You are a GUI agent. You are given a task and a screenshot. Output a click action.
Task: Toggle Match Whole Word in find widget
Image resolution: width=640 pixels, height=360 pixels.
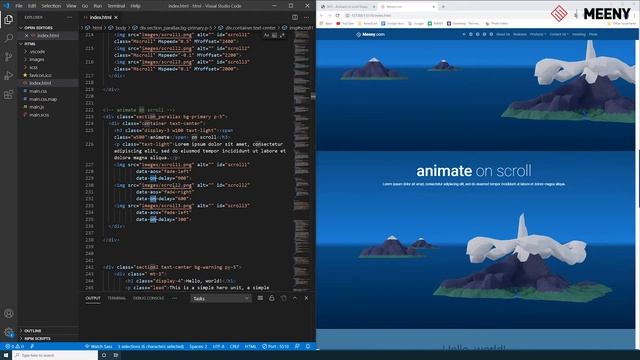point(274,36)
